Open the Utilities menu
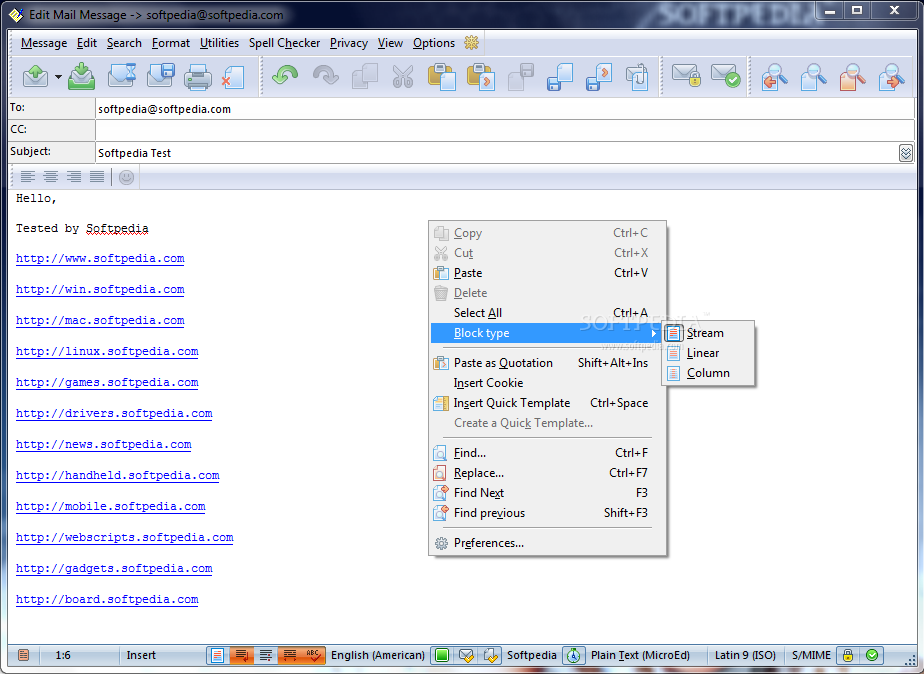This screenshot has width=924, height=674. click(219, 43)
